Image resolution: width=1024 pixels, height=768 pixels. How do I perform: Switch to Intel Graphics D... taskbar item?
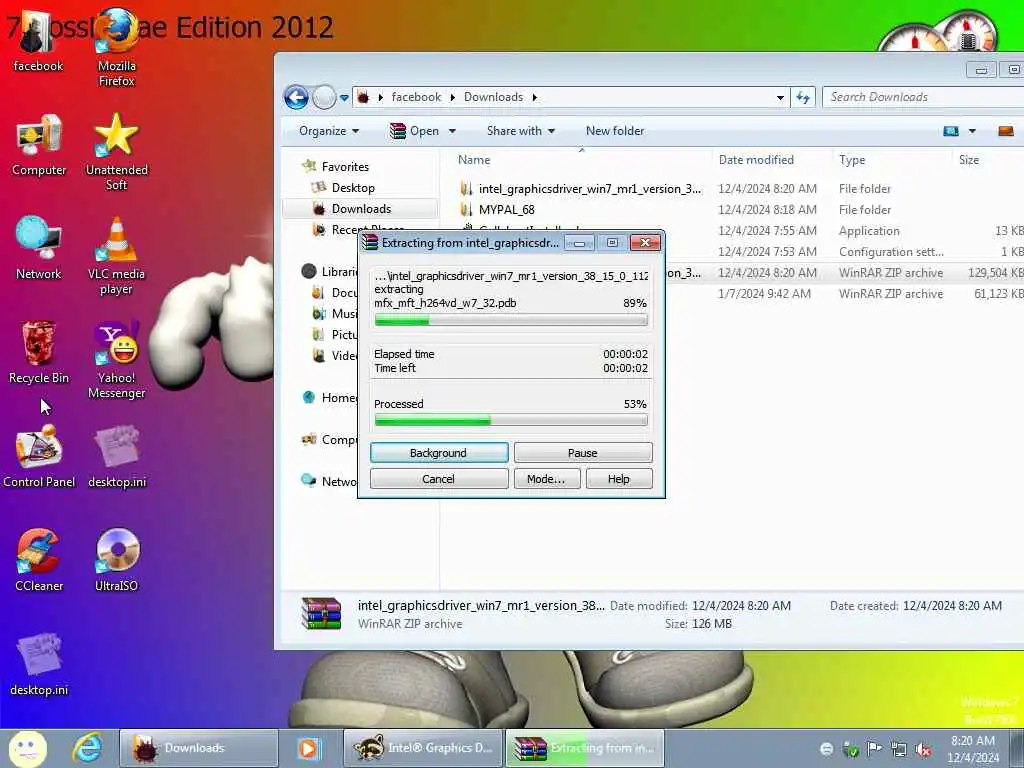tap(424, 748)
